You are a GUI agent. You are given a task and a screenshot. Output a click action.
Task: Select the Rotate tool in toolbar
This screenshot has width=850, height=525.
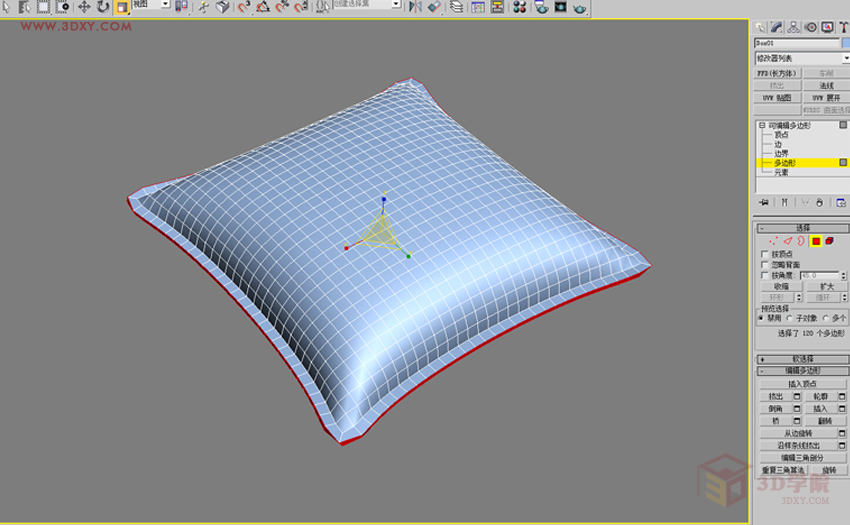pyautogui.click(x=102, y=7)
